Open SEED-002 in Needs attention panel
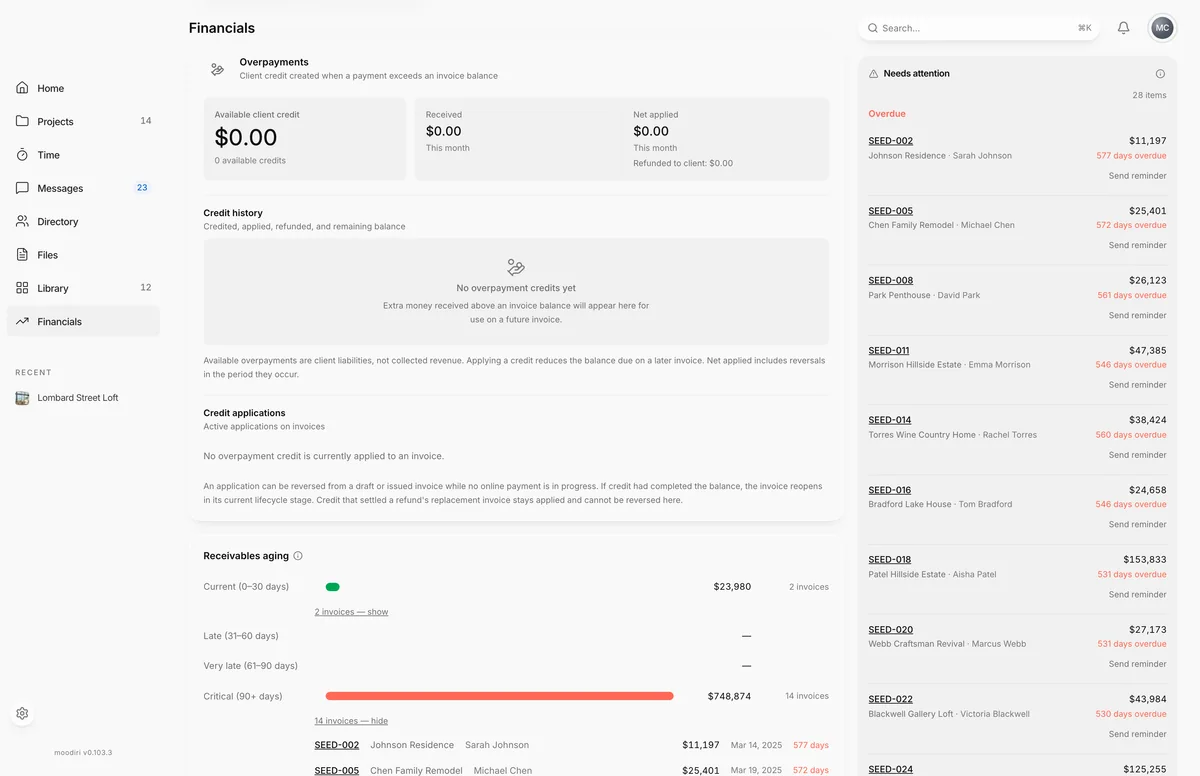The width and height of the screenshot is (1200, 776). point(890,141)
